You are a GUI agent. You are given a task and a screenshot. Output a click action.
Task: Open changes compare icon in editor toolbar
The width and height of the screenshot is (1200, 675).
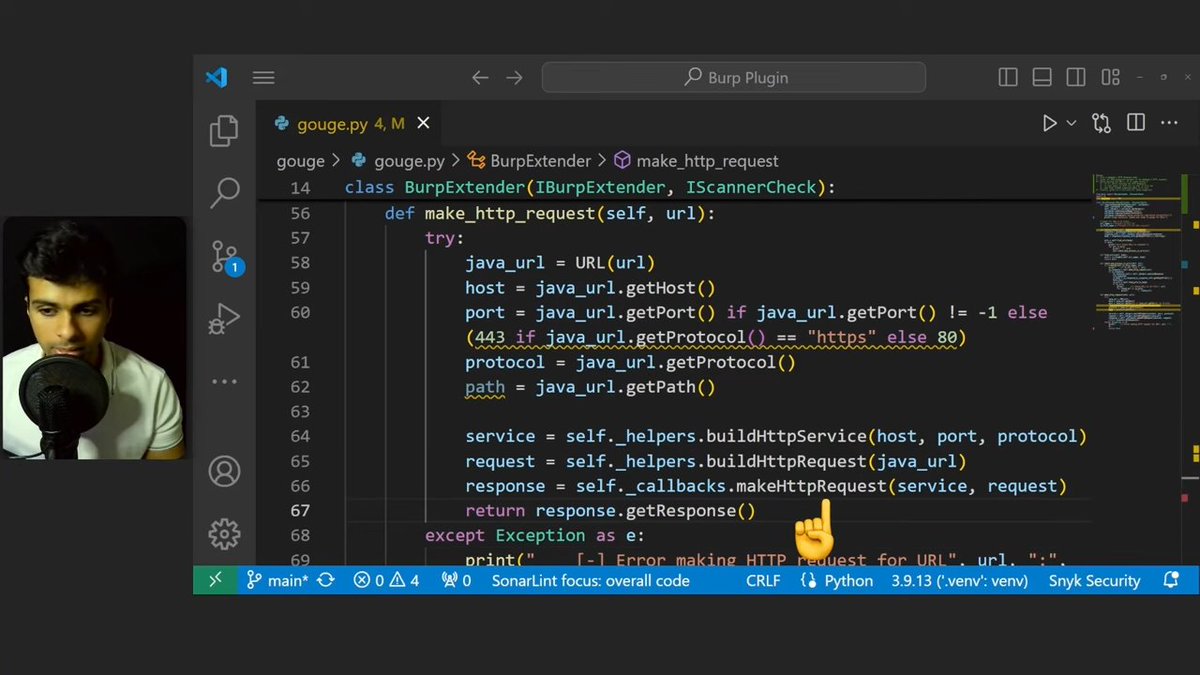(1101, 123)
